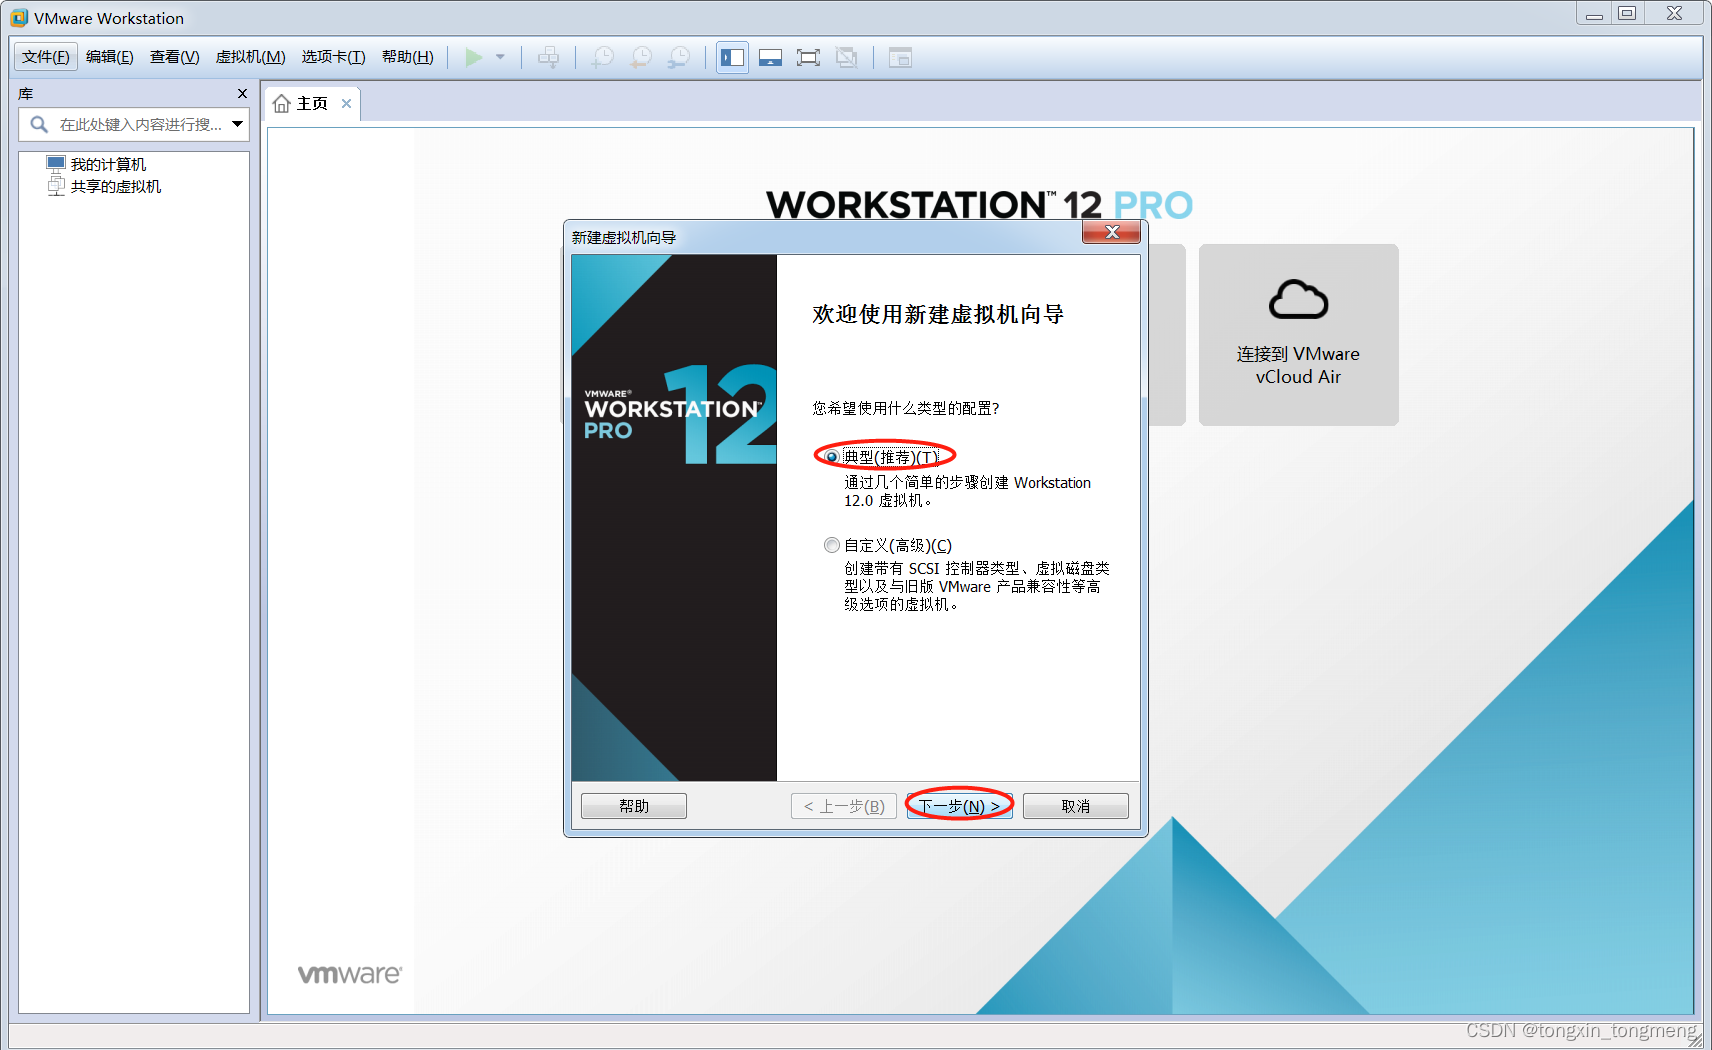Screen dimensions: 1712x1050
Task: Click the 上一步(B) button
Action: pos(844,806)
